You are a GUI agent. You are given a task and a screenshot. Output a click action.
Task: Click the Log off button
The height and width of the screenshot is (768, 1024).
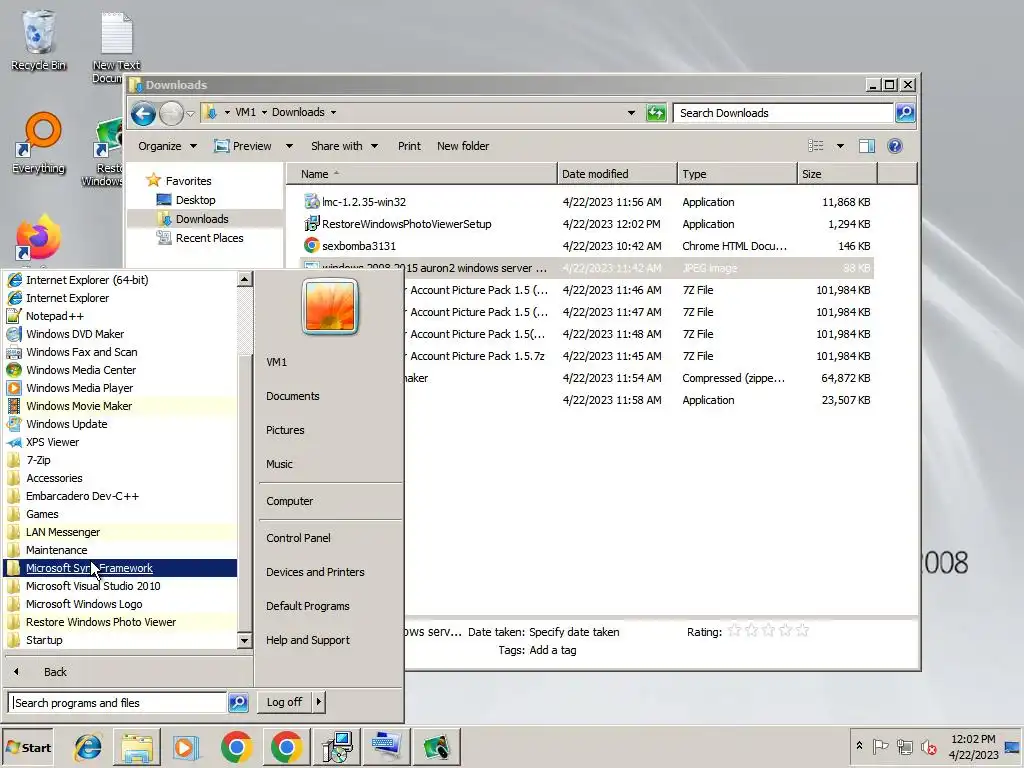pos(284,702)
